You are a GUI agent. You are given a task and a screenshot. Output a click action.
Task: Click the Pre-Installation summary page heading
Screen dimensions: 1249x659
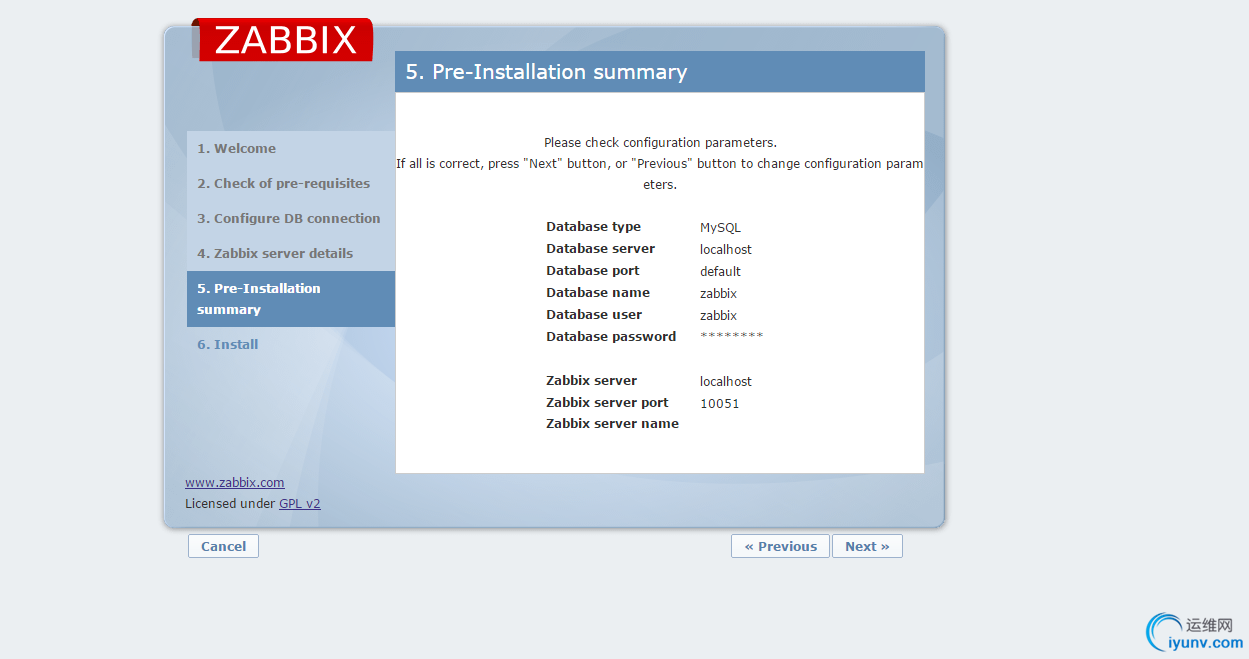(x=547, y=72)
